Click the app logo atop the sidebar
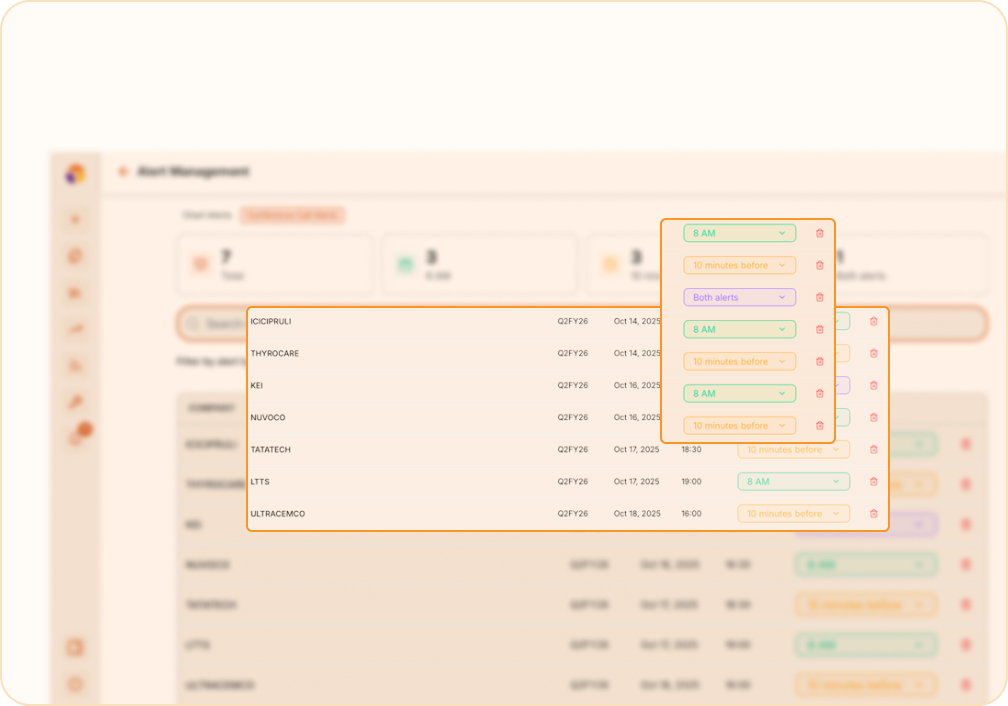The image size is (1008, 706). point(76,174)
